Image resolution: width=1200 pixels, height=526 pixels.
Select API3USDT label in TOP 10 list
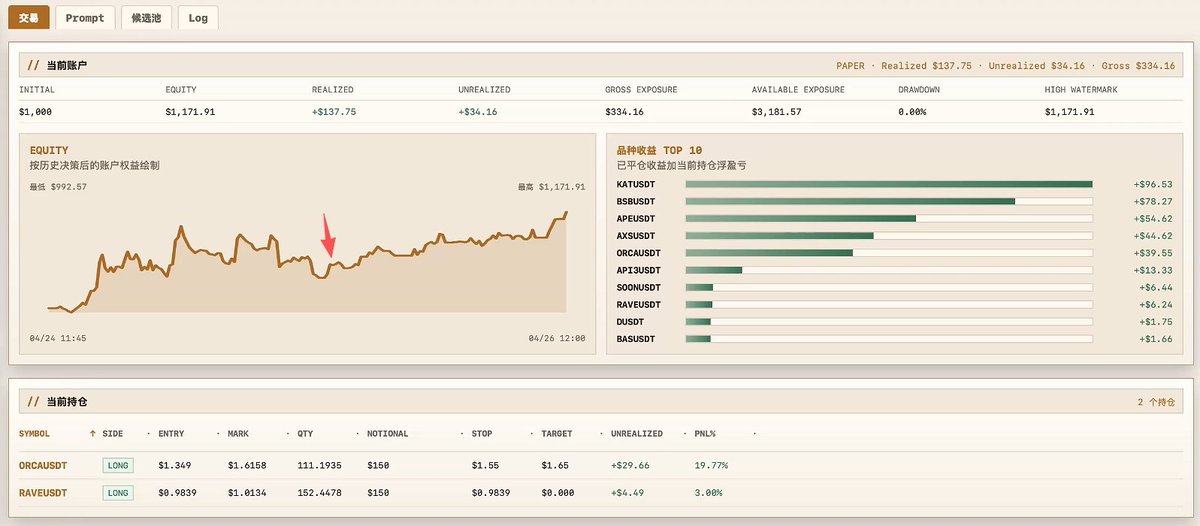(639, 270)
